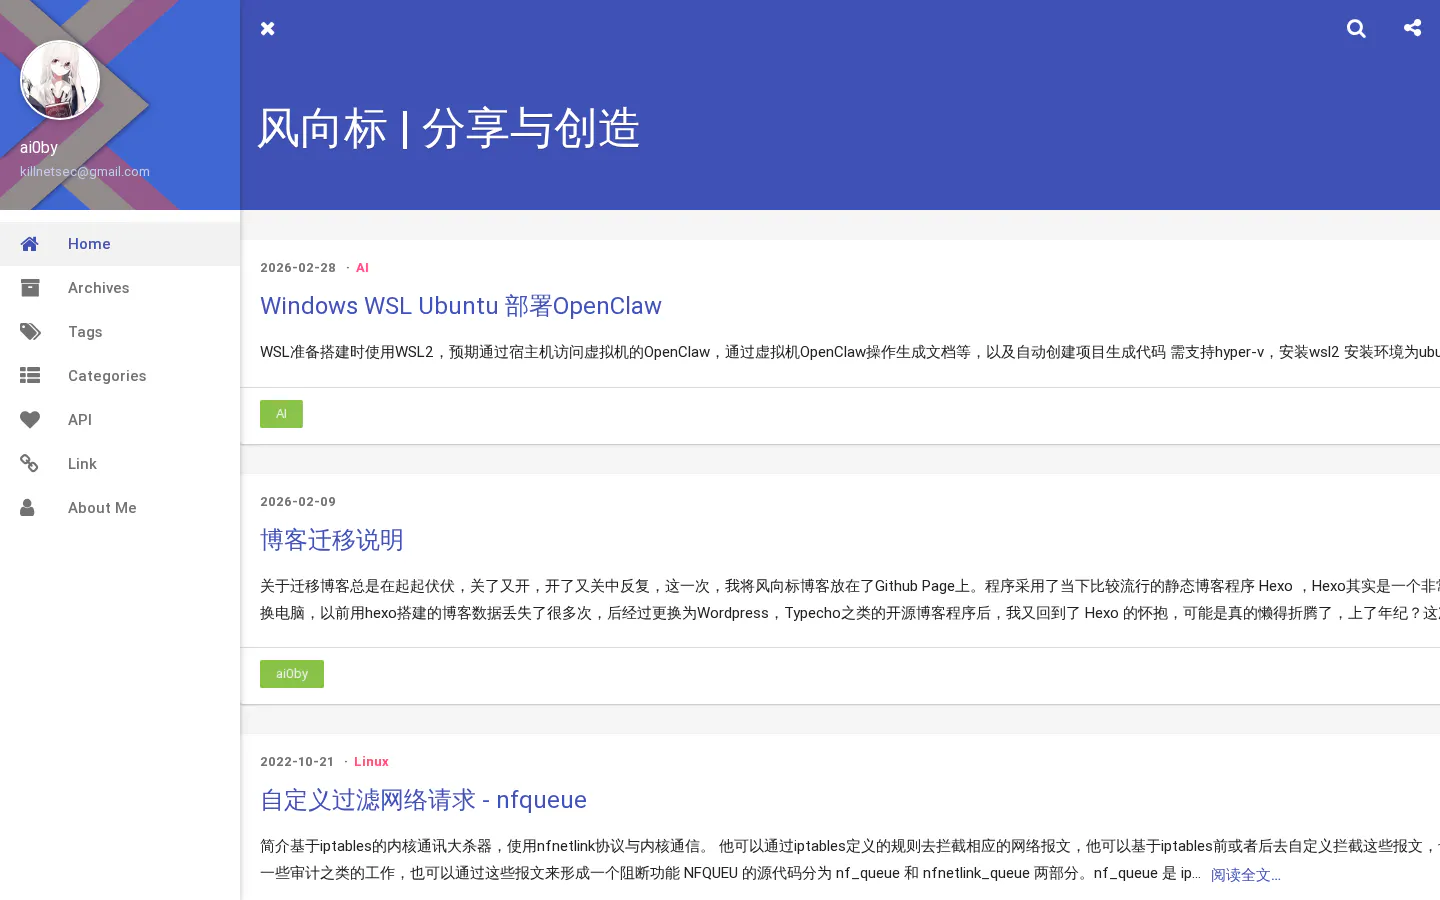The image size is (1440, 900).
Task: Open the Home menu item
Action: click(120, 244)
